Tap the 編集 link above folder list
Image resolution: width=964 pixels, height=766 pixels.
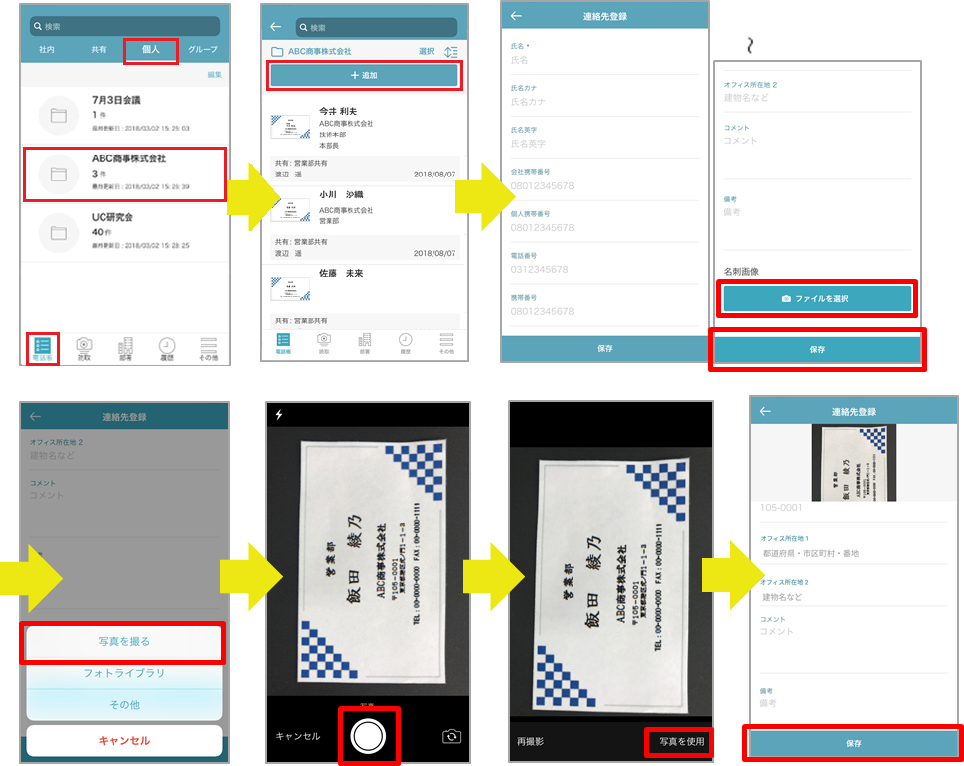pyautogui.click(x=214, y=75)
